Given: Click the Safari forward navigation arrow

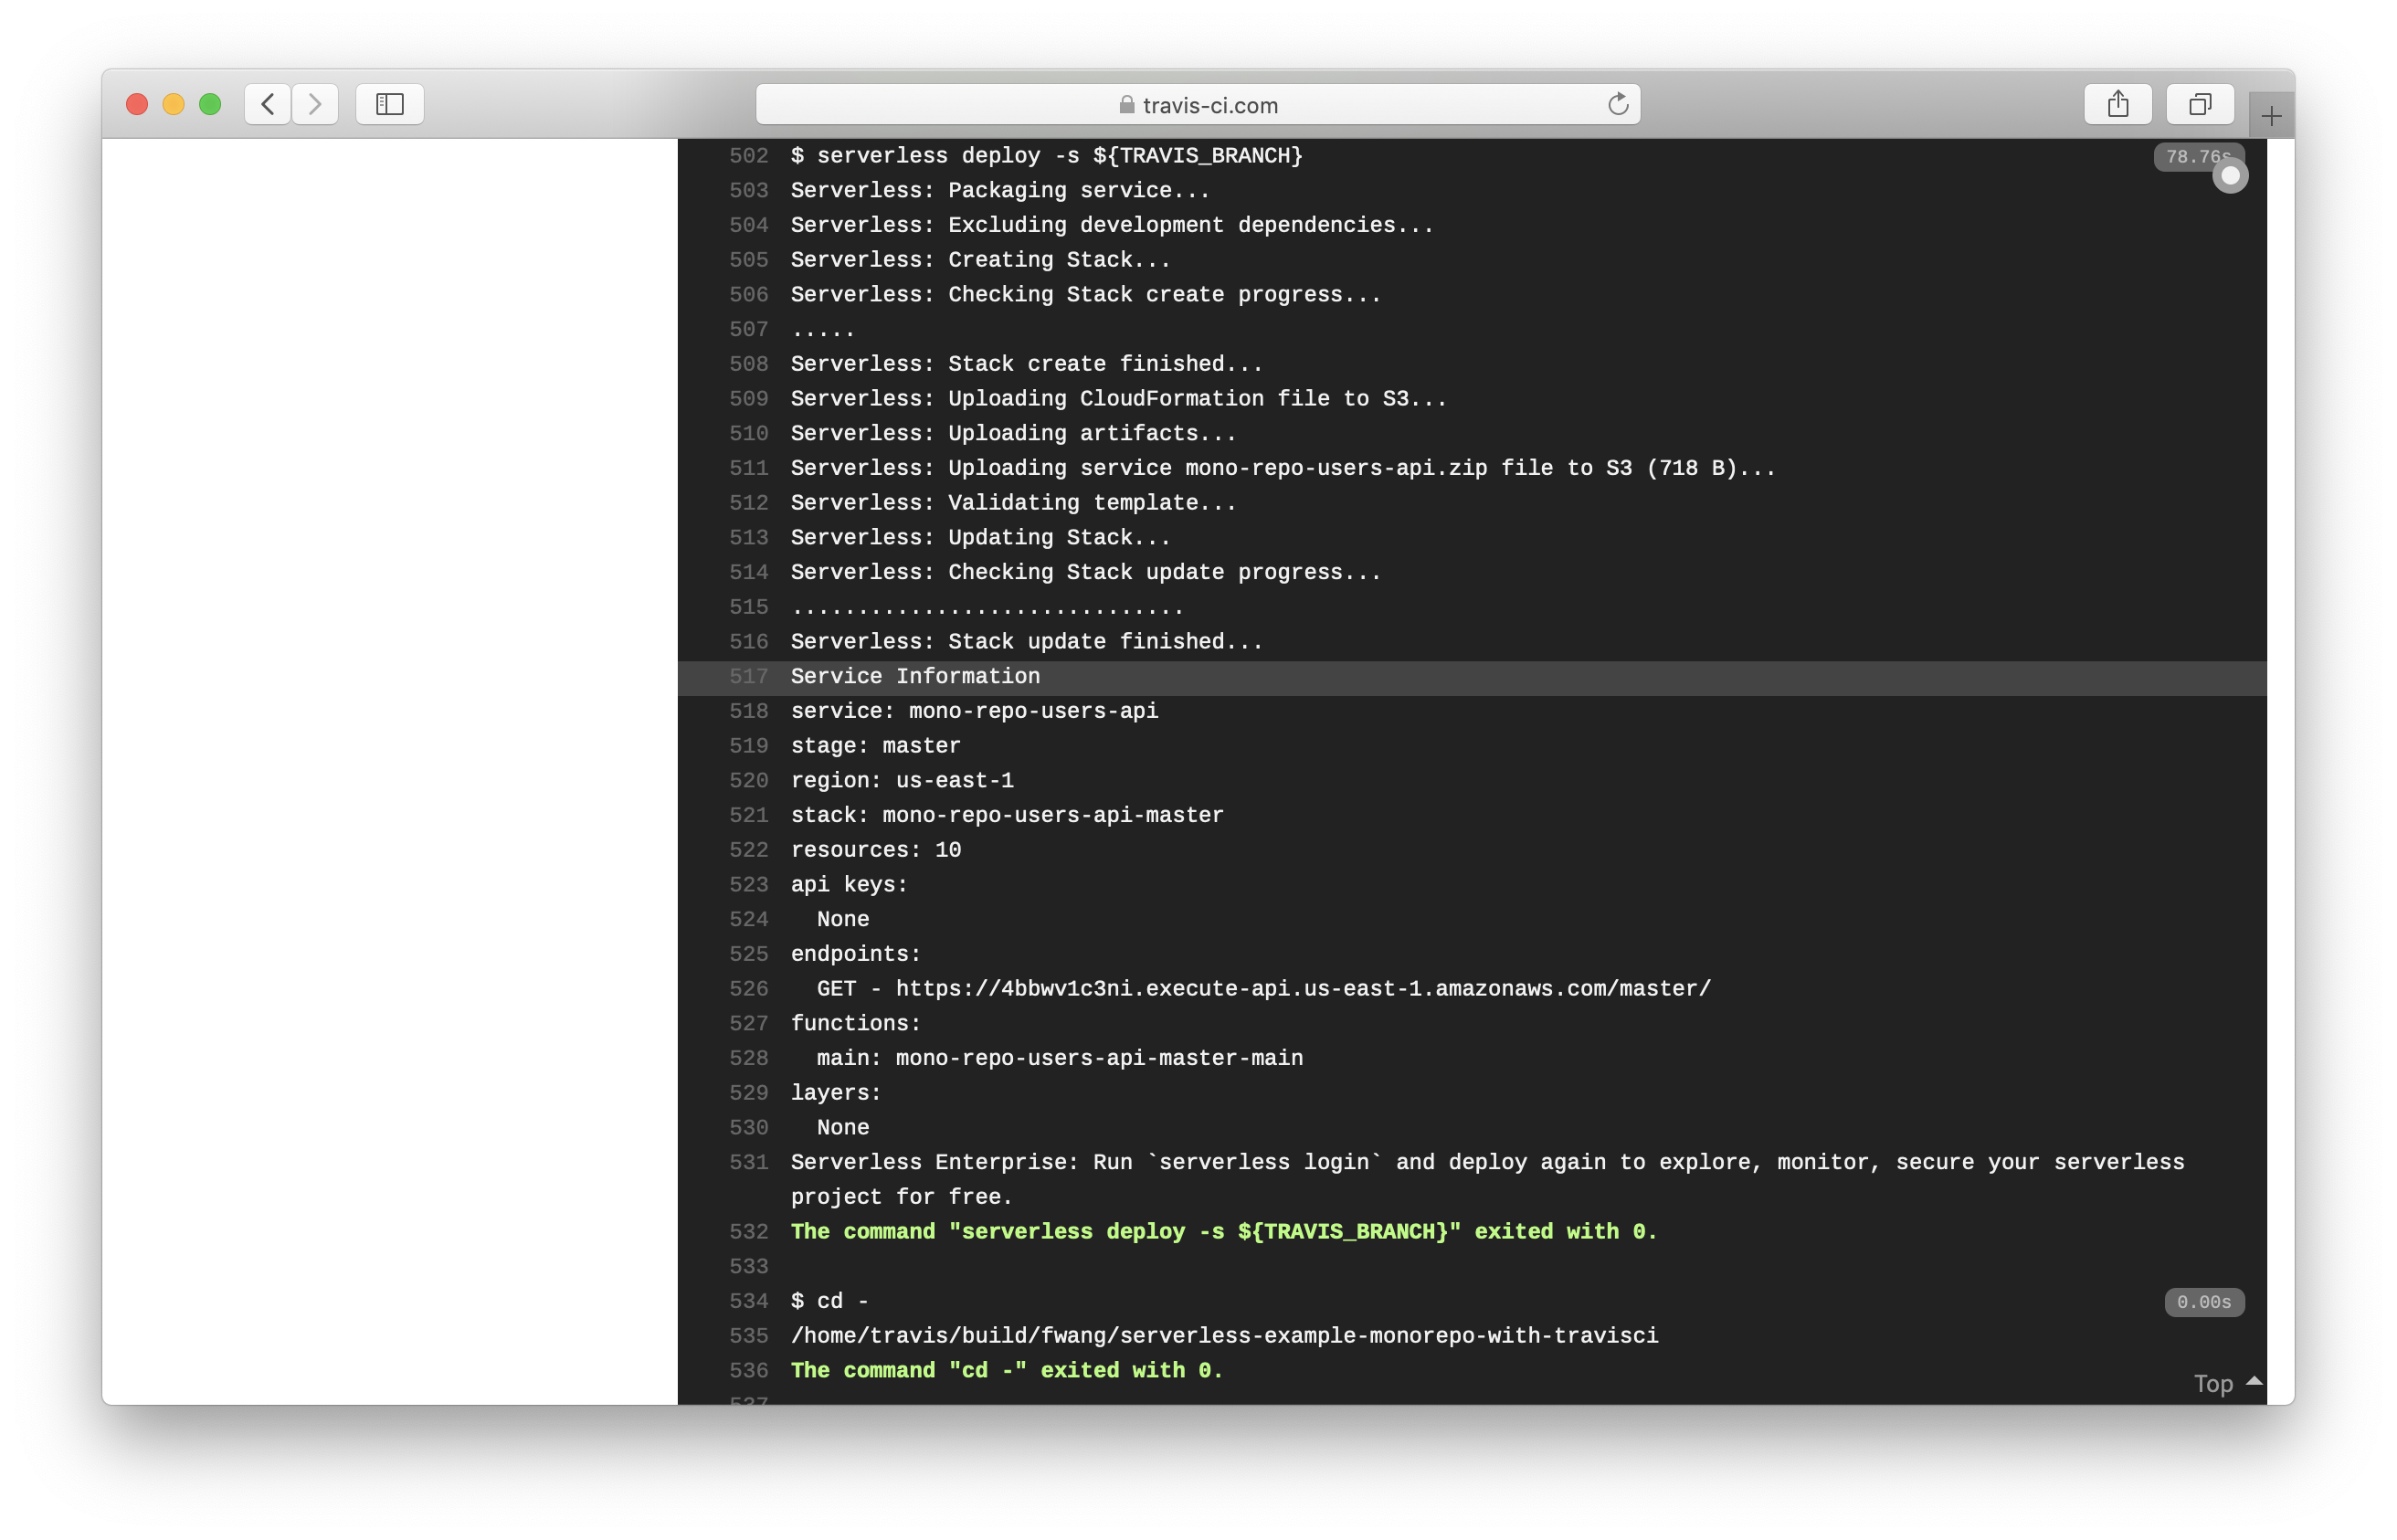Looking at the screenshot, I should point(315,104).
